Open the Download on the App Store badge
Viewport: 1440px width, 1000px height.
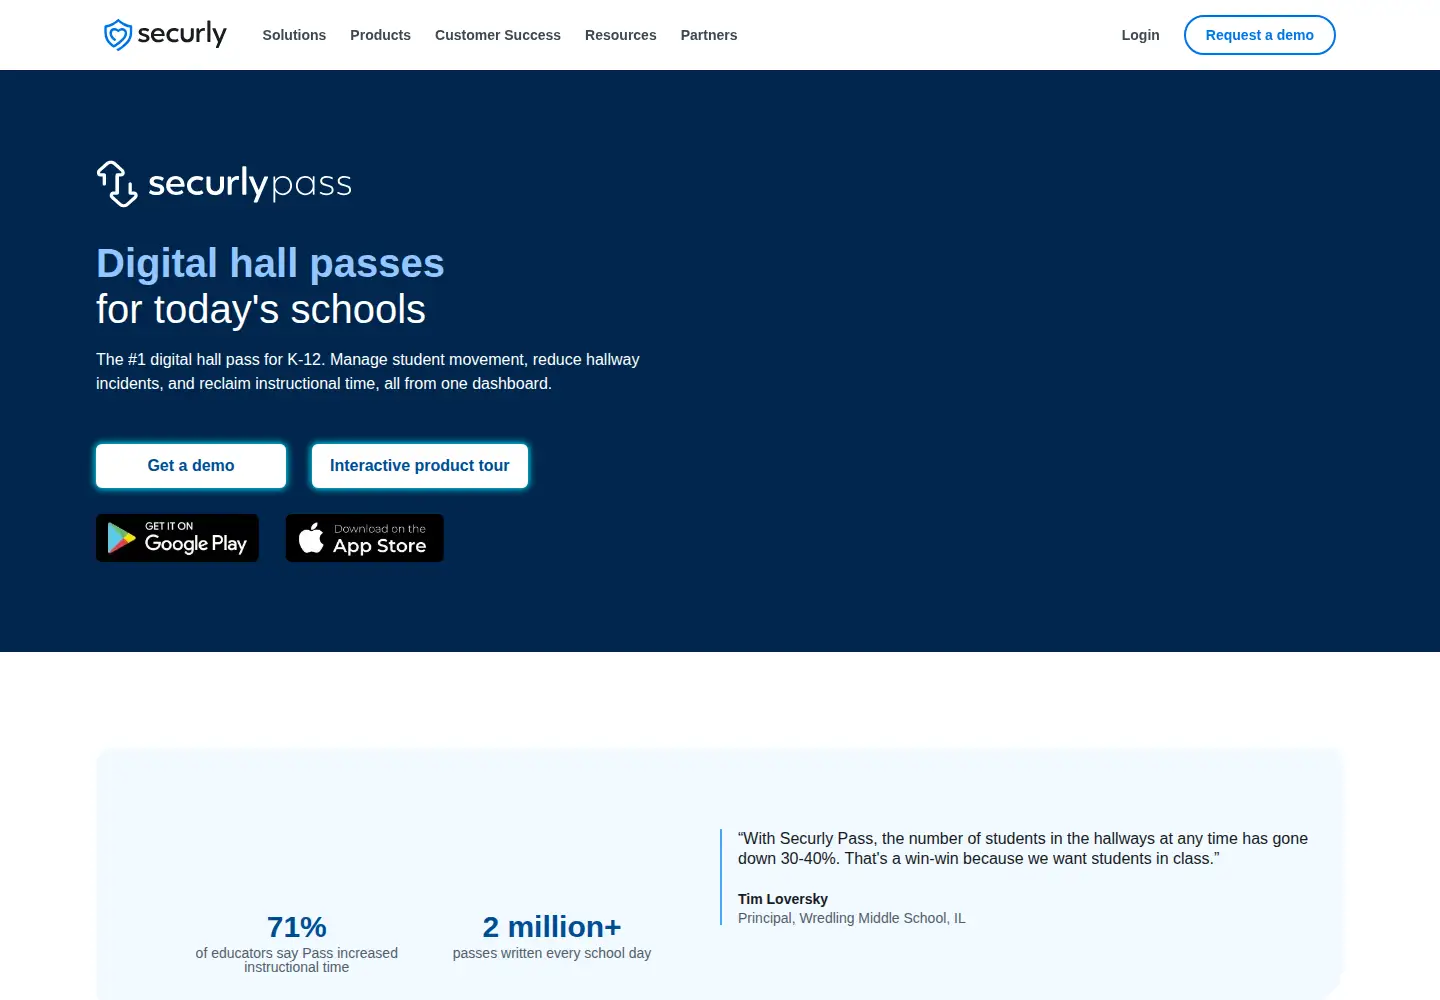click(x=365, y=538)
